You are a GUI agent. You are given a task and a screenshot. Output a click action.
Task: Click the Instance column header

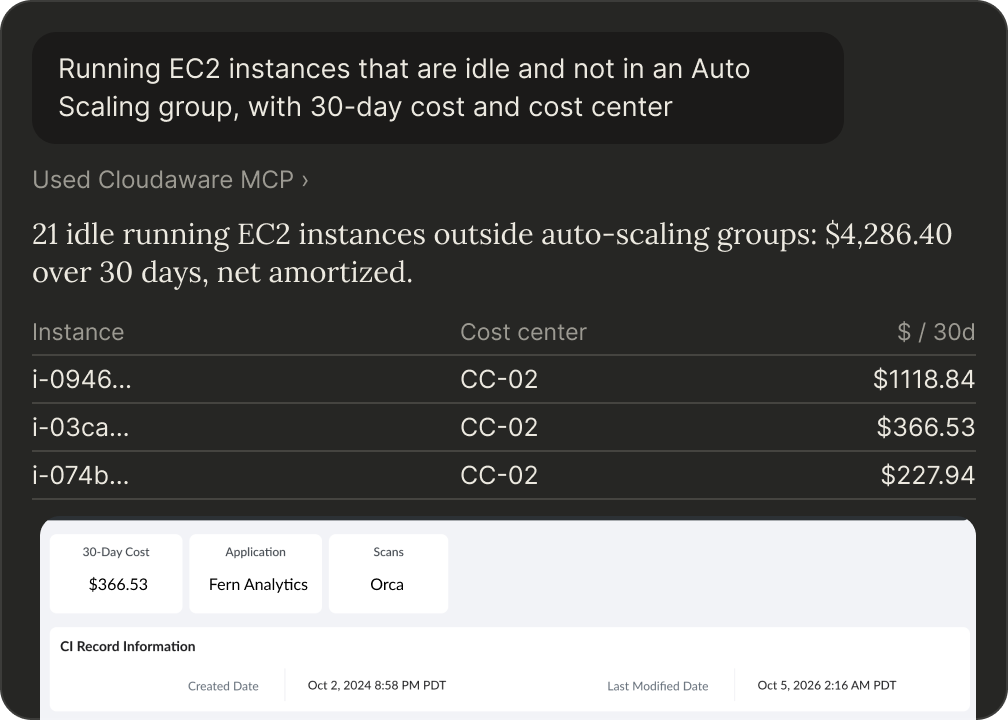[78, 332]
